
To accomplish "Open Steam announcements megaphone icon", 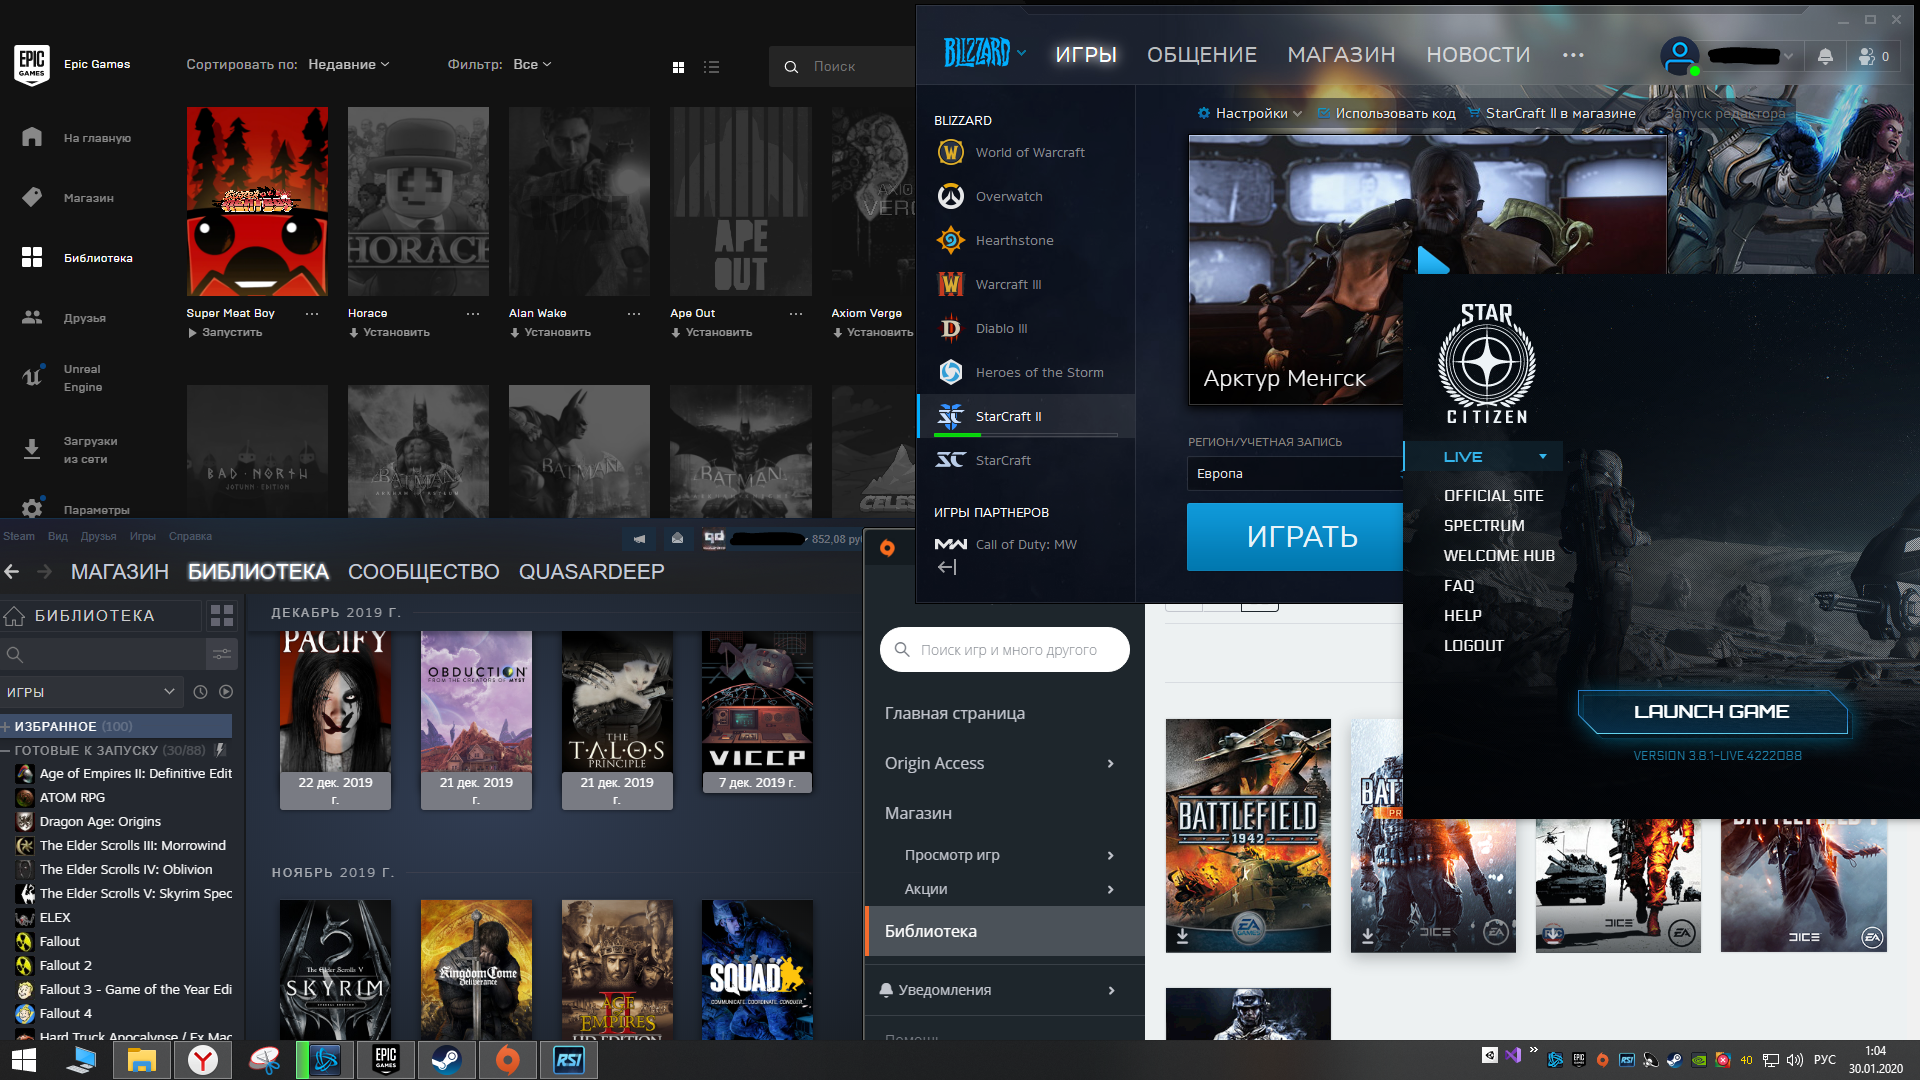I will coord(639,538).
